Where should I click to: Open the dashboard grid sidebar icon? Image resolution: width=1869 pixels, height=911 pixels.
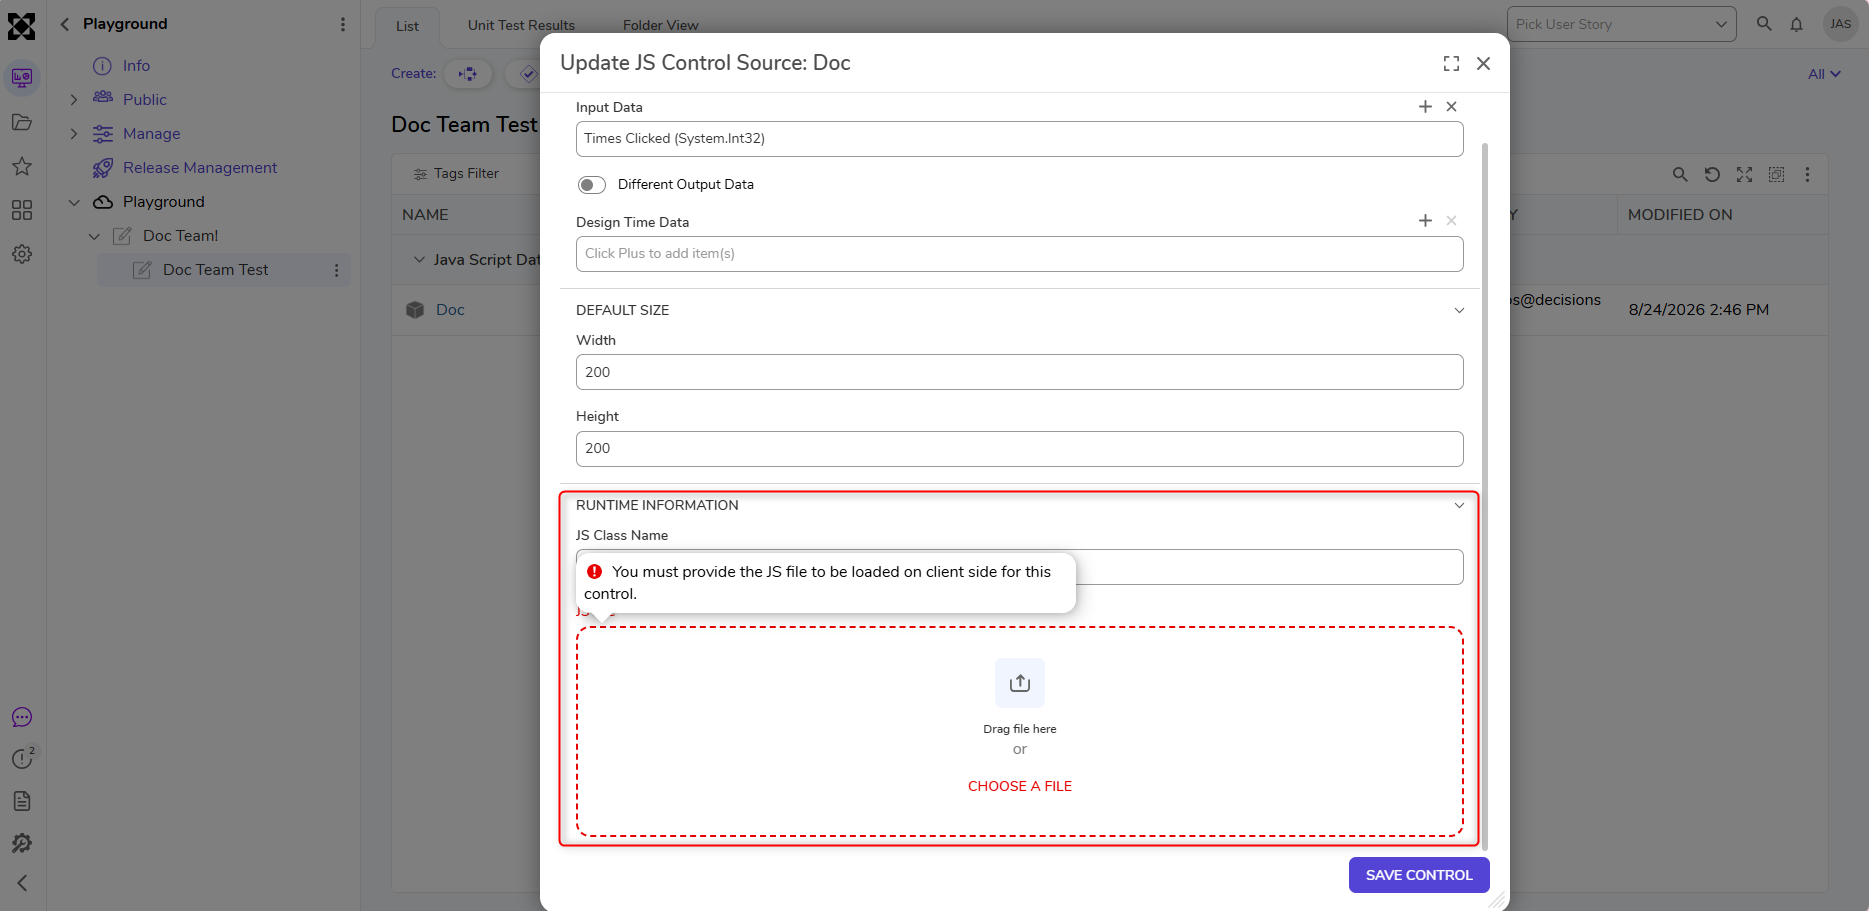tap(22, 210)
